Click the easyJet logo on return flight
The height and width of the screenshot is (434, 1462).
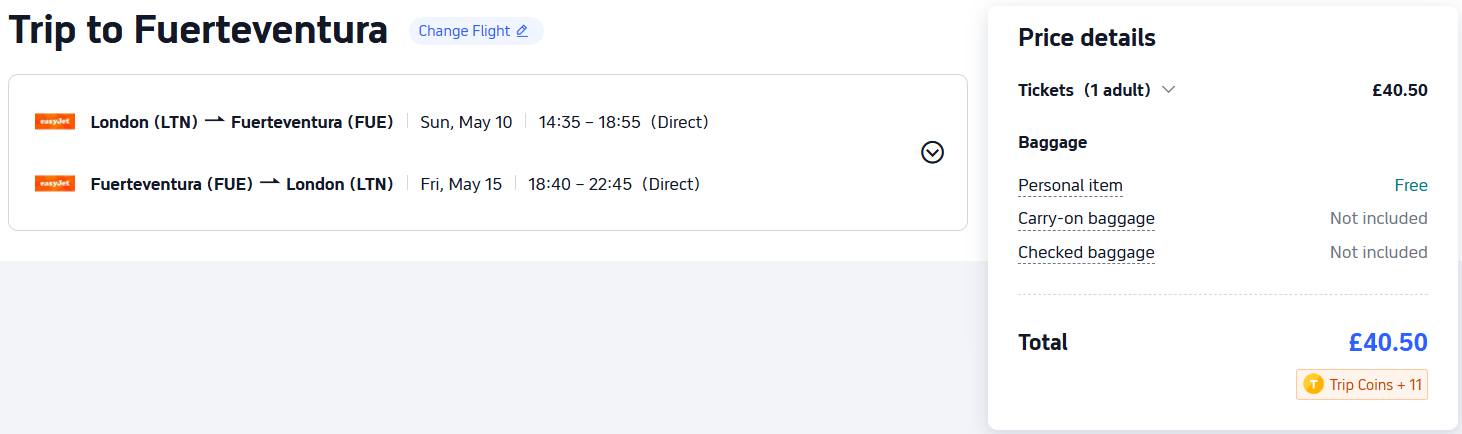(x=55, y=184)
